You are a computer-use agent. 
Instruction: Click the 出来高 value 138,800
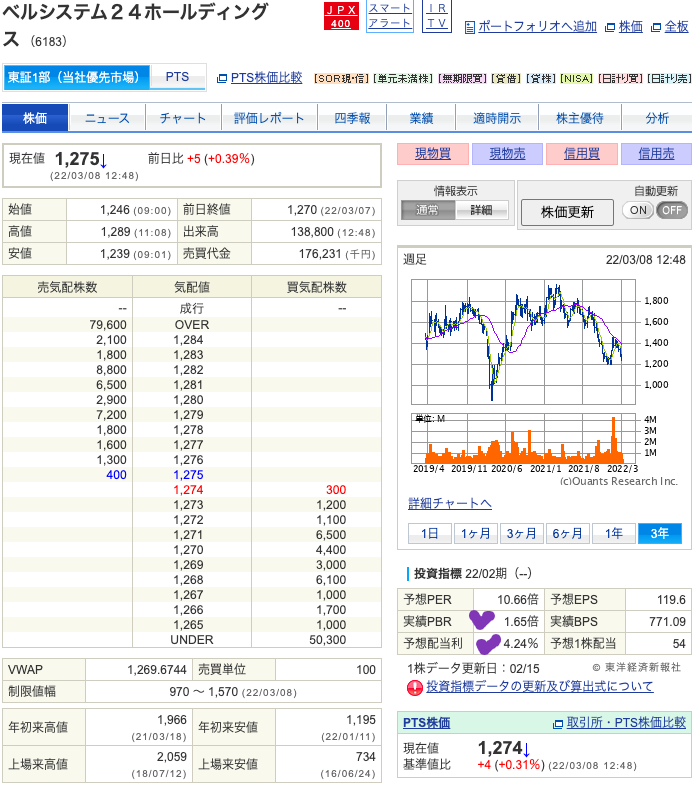tap(312, 232)
